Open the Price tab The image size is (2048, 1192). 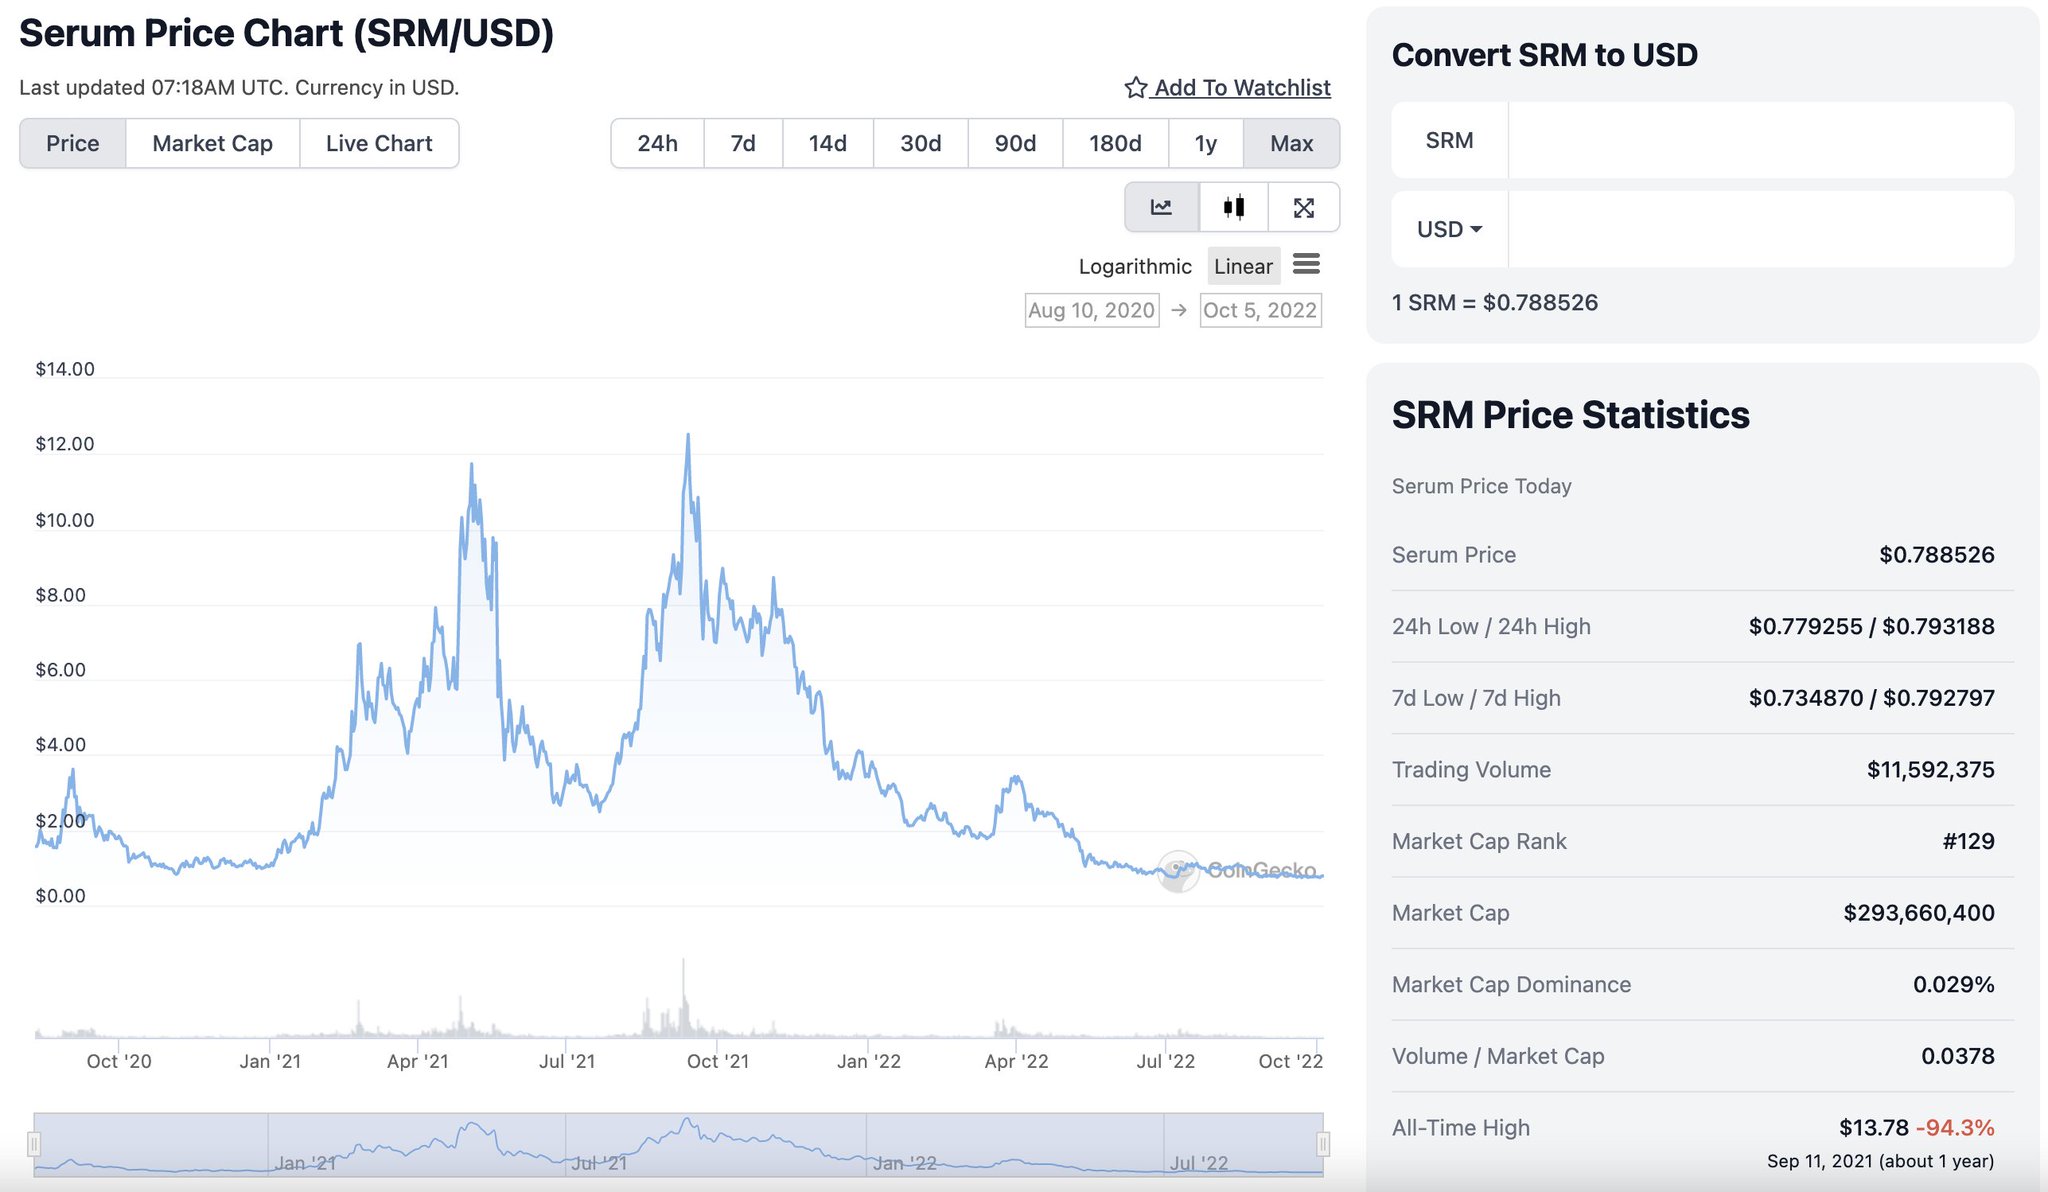pos(73,143)
